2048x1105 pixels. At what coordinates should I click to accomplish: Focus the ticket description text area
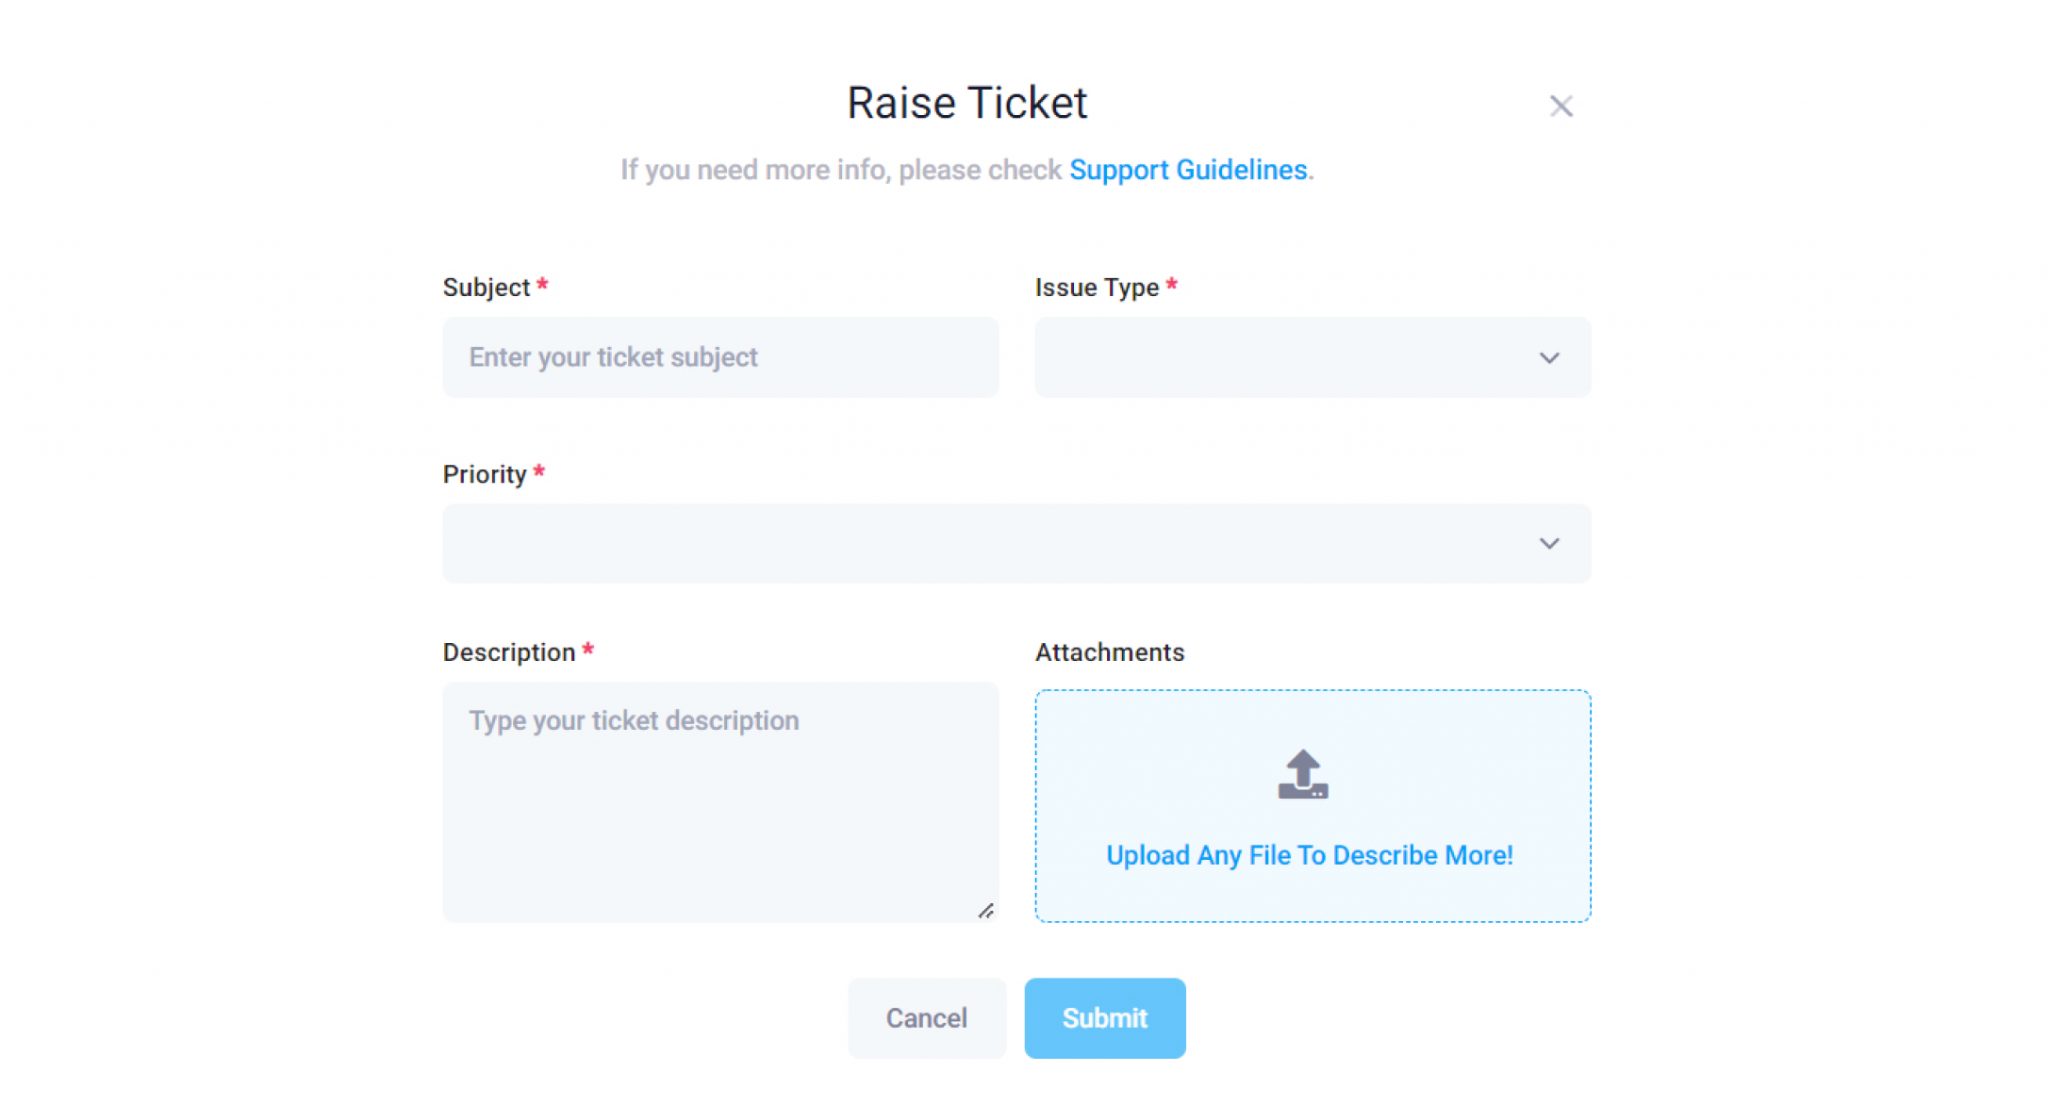tap(720, 800)
